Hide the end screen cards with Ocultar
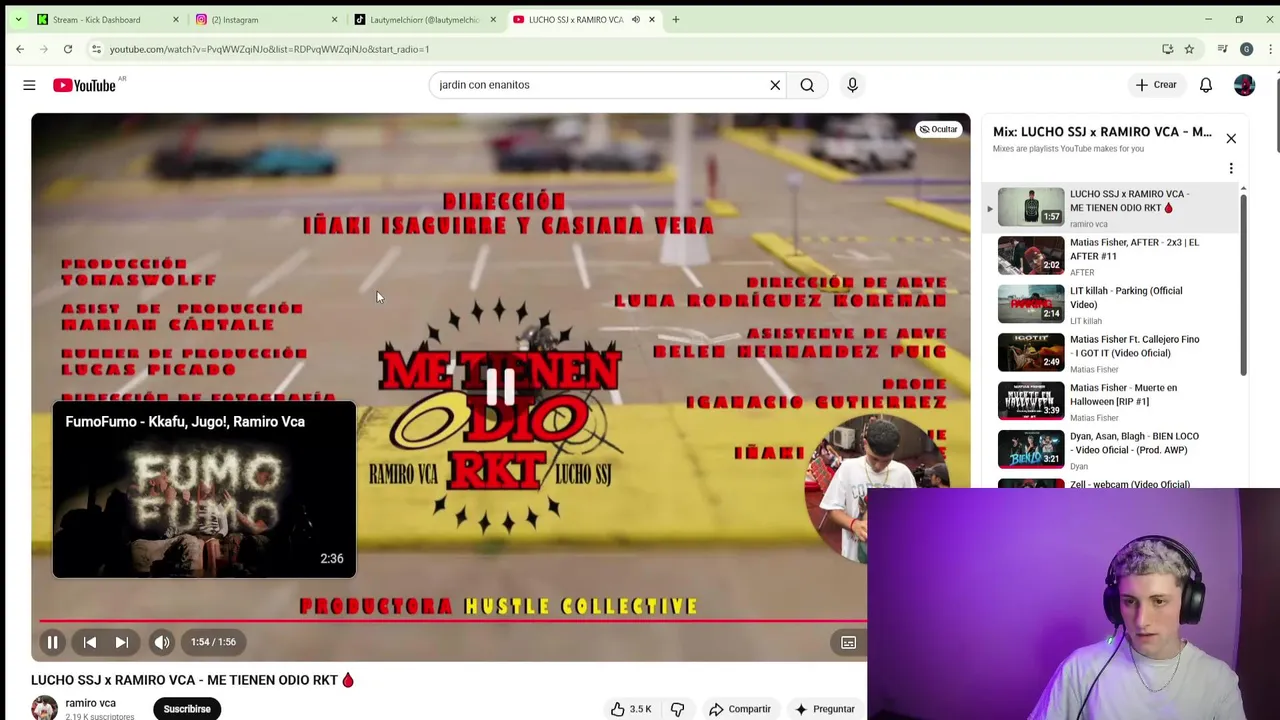This screenshot has width=1280, height=720. coord(939,129)
